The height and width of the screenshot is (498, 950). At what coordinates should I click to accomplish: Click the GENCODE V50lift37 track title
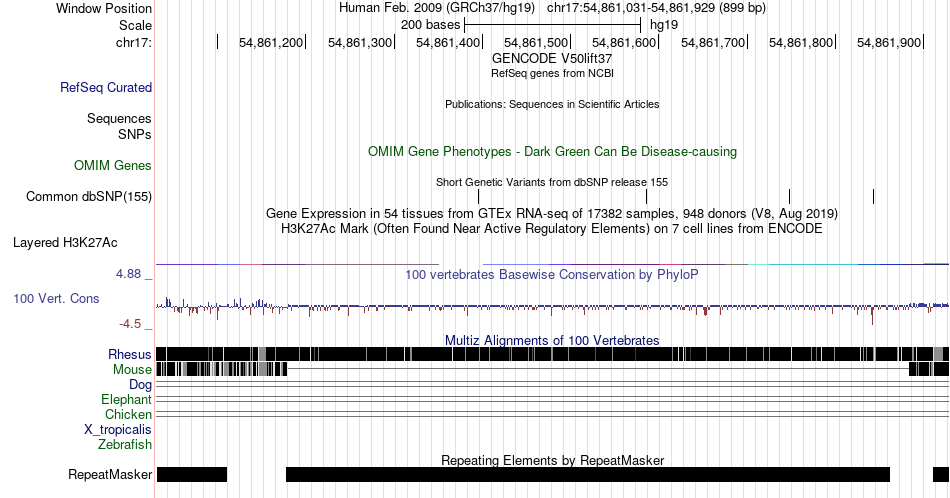[552, 59]
